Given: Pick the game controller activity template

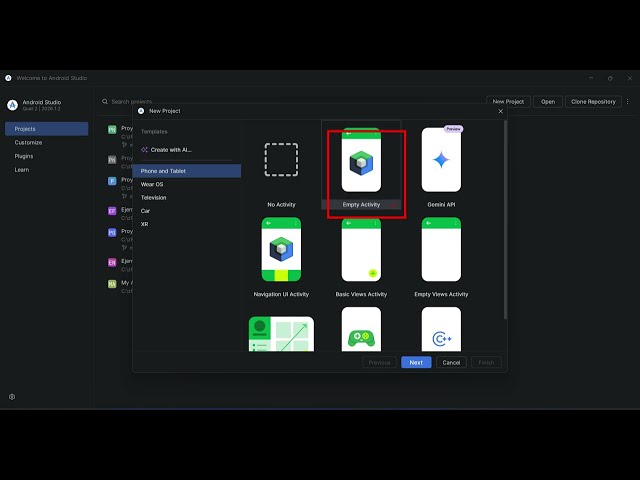Looking at the screenshot, I should click(361, 329).
